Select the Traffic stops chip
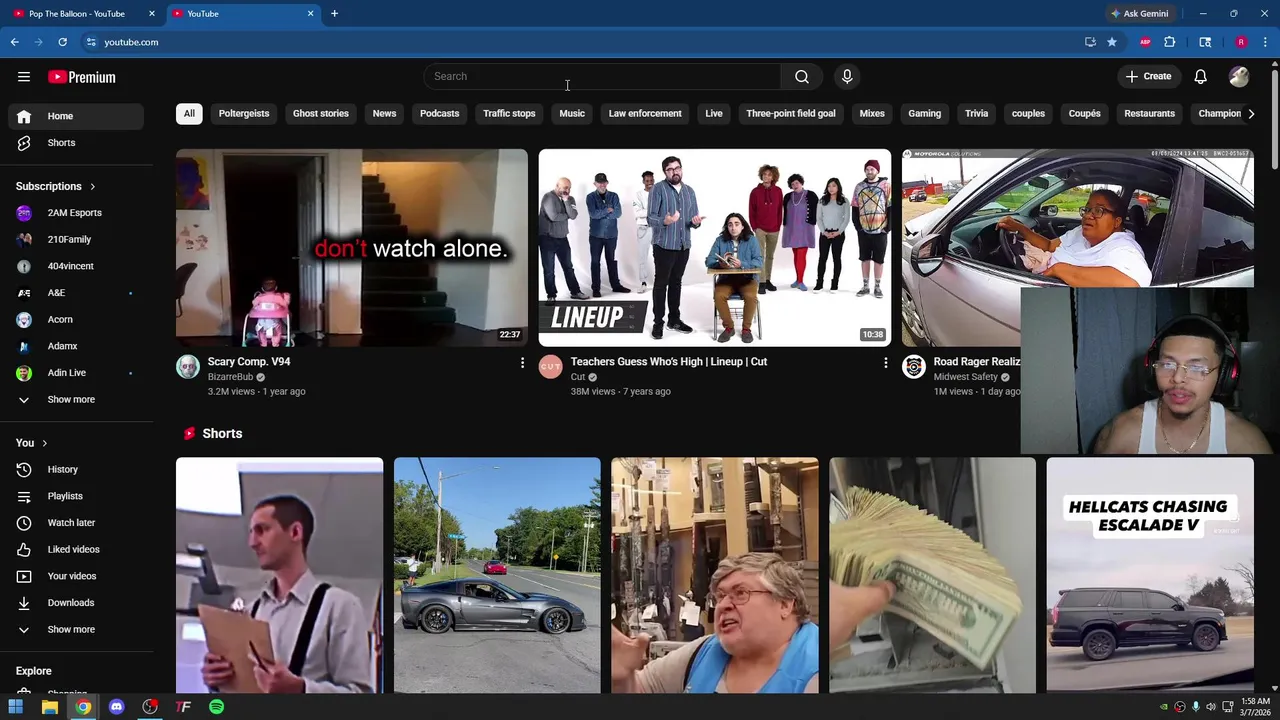This screenshot has height=720, width=1280. click(x=509, y=114)
